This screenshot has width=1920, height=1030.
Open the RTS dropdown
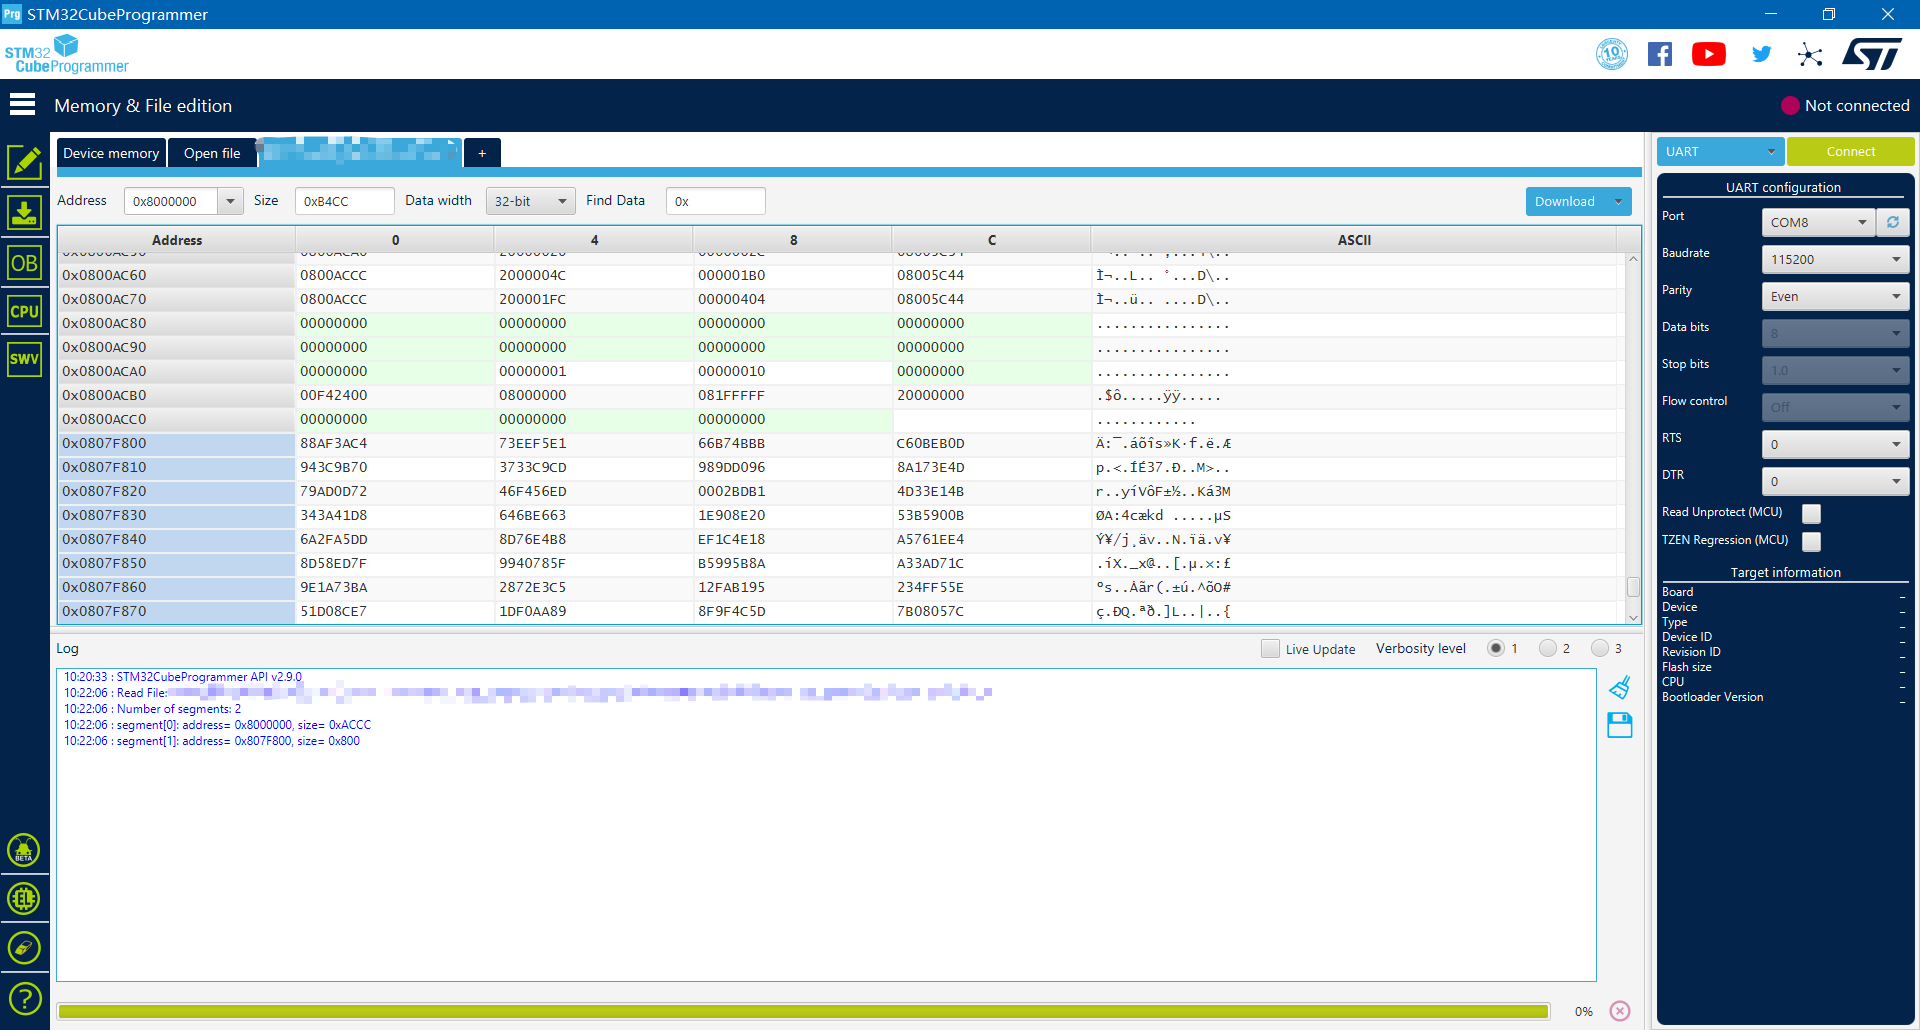point(1835,444)
